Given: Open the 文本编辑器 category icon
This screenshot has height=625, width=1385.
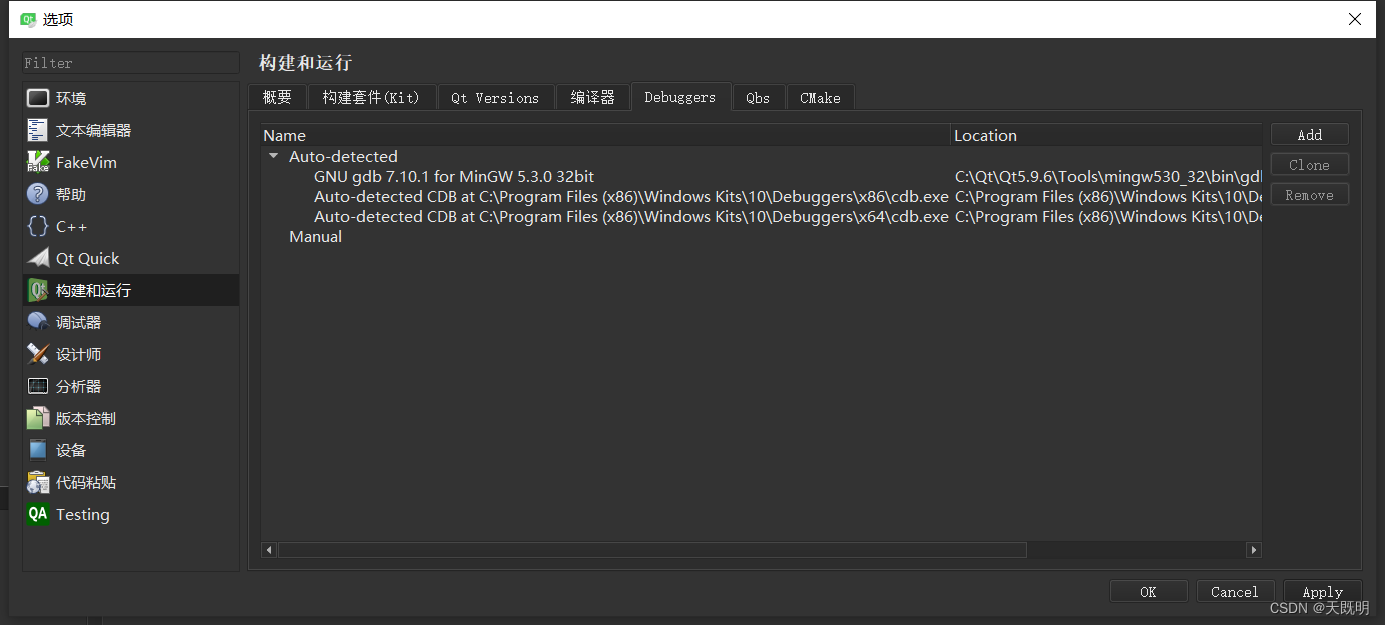Looking at the screenshot, I should [x=38, y=130].
